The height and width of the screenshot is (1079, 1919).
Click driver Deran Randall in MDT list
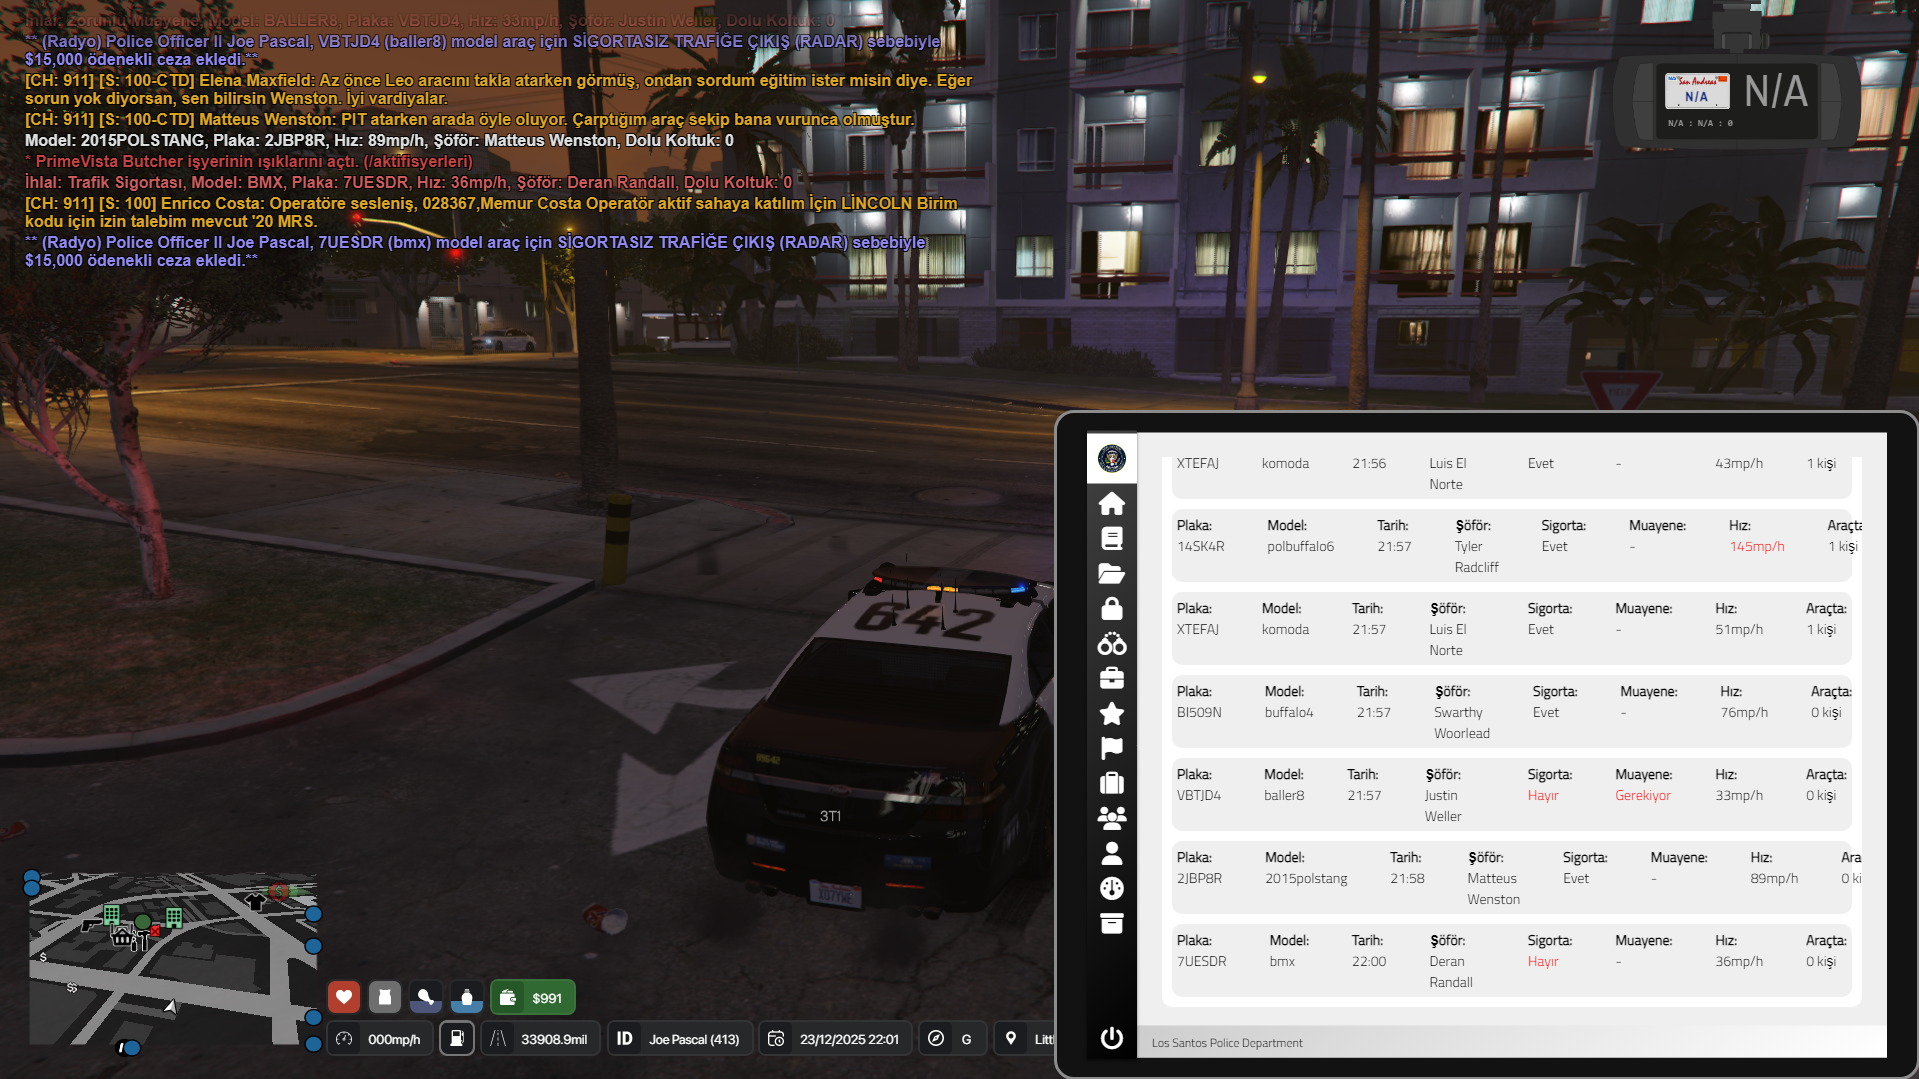1450,972
